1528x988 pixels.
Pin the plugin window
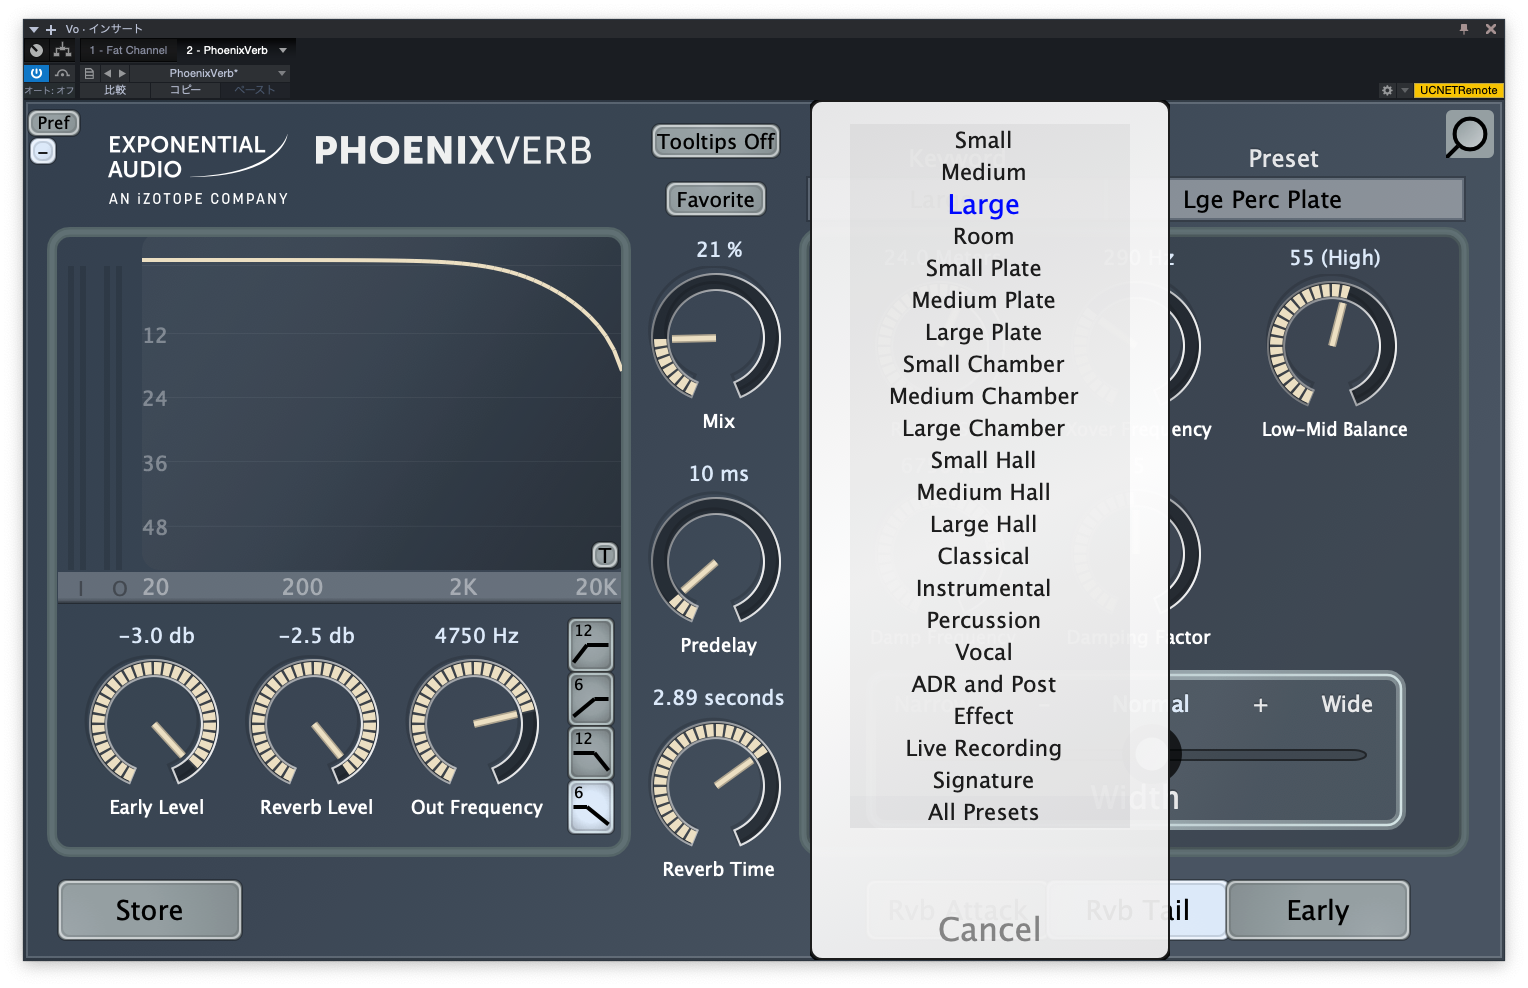pos(1464,29)
